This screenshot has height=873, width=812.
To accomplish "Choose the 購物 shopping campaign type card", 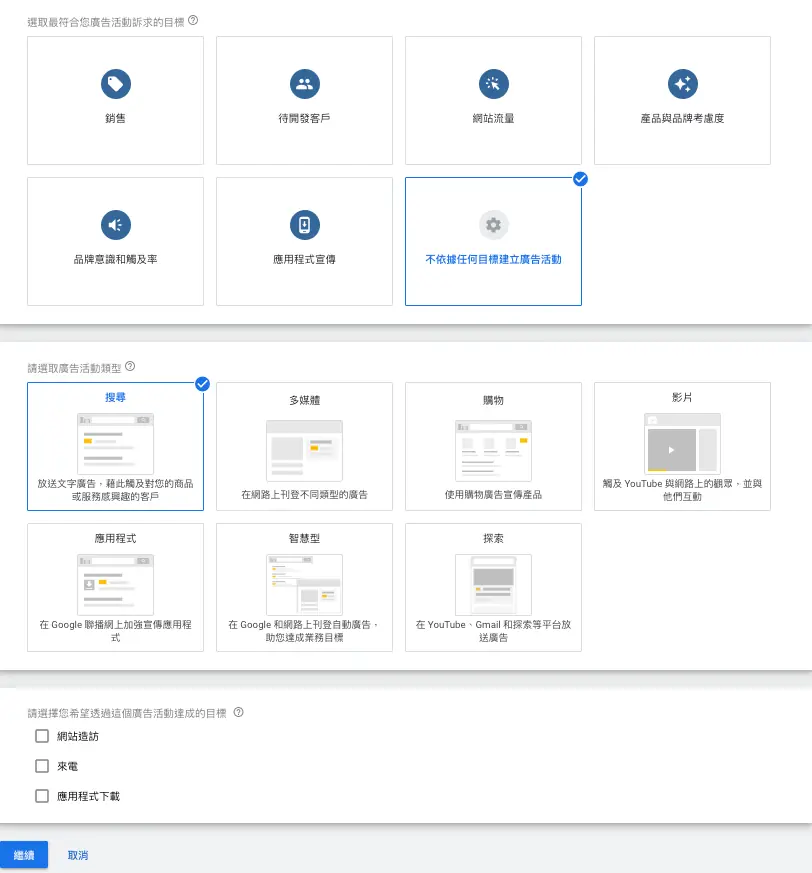I will click(493, 447).
